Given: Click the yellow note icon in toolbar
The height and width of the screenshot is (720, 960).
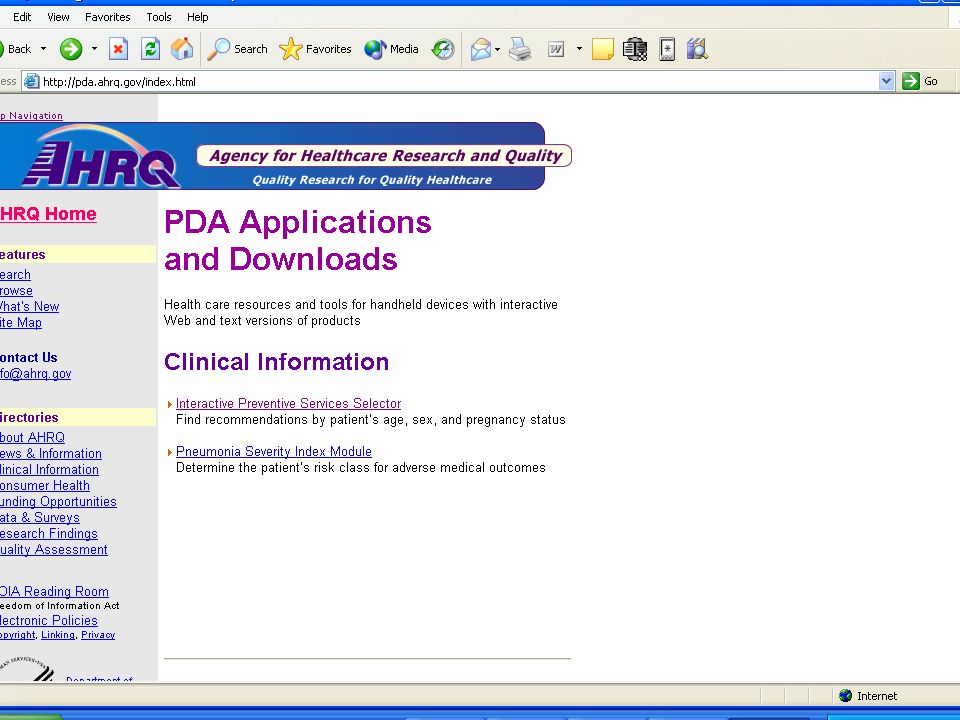Looking at the screenshot, I should pos(602,49).
